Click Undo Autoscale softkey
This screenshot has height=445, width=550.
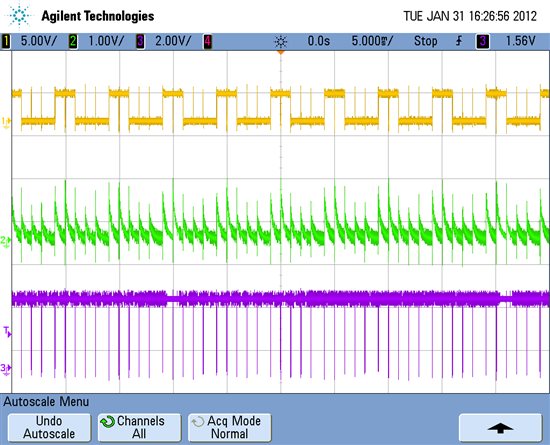click(49, 427)
